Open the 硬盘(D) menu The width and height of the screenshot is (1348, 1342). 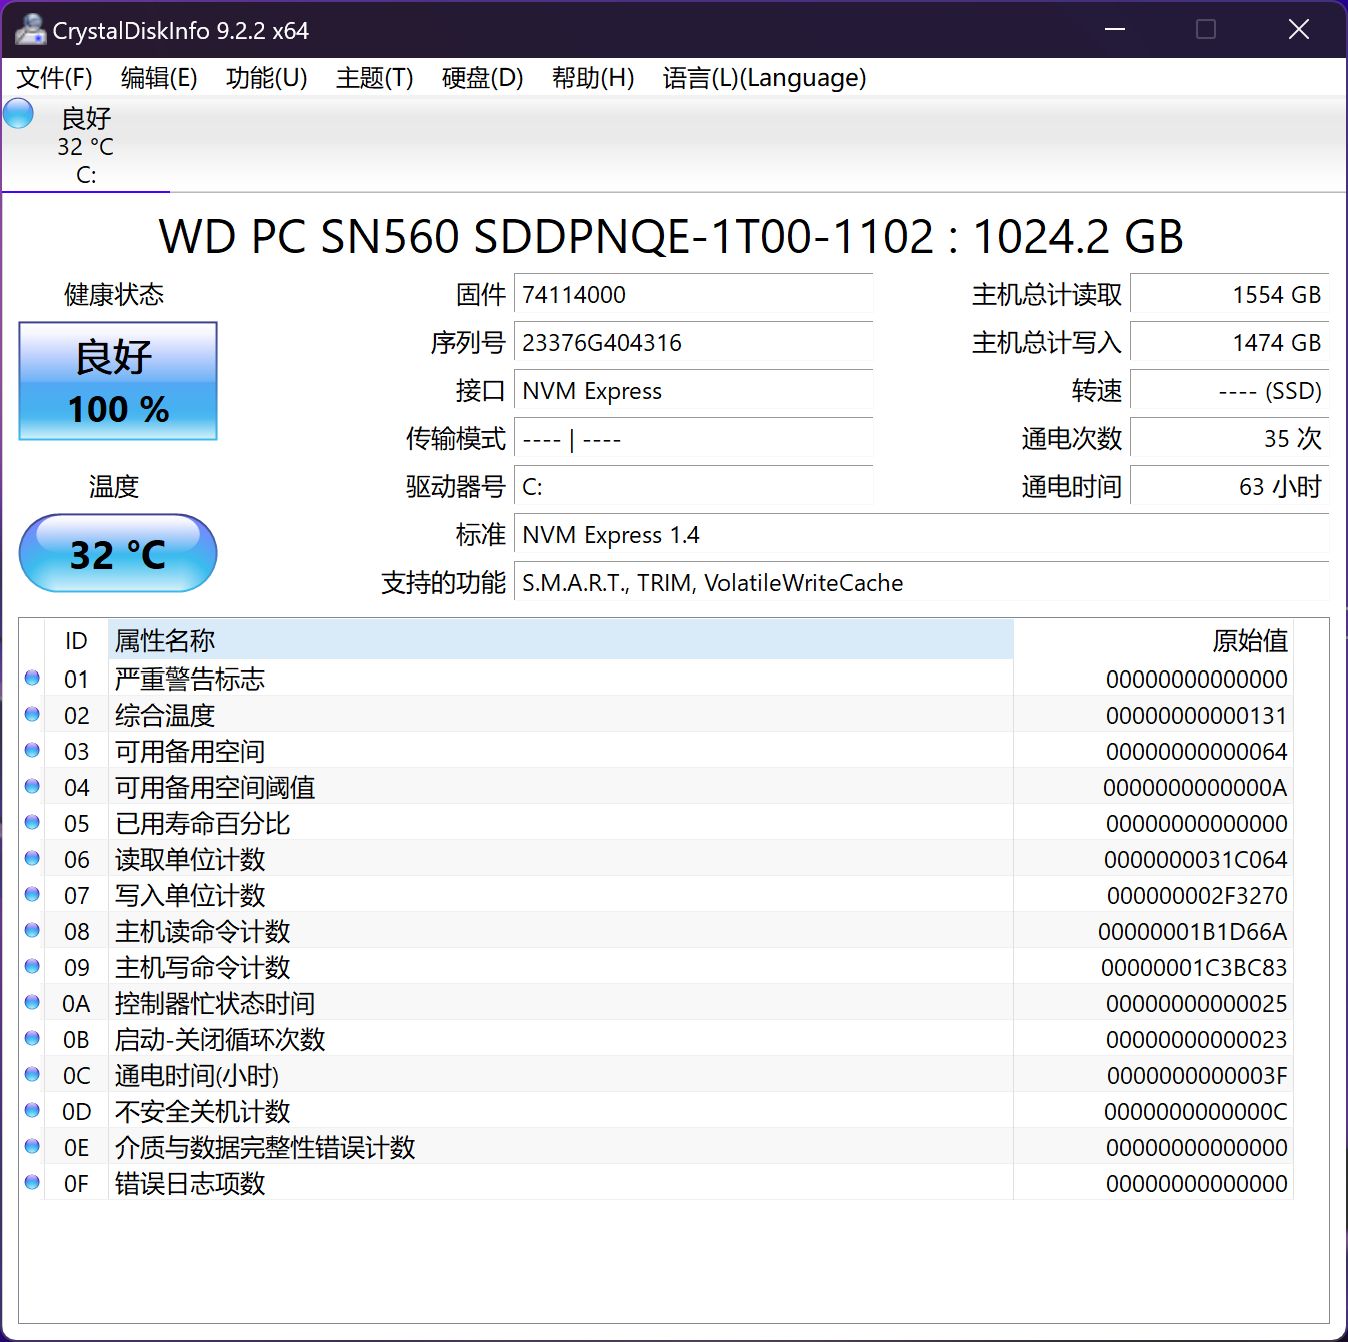pos(483,78)
